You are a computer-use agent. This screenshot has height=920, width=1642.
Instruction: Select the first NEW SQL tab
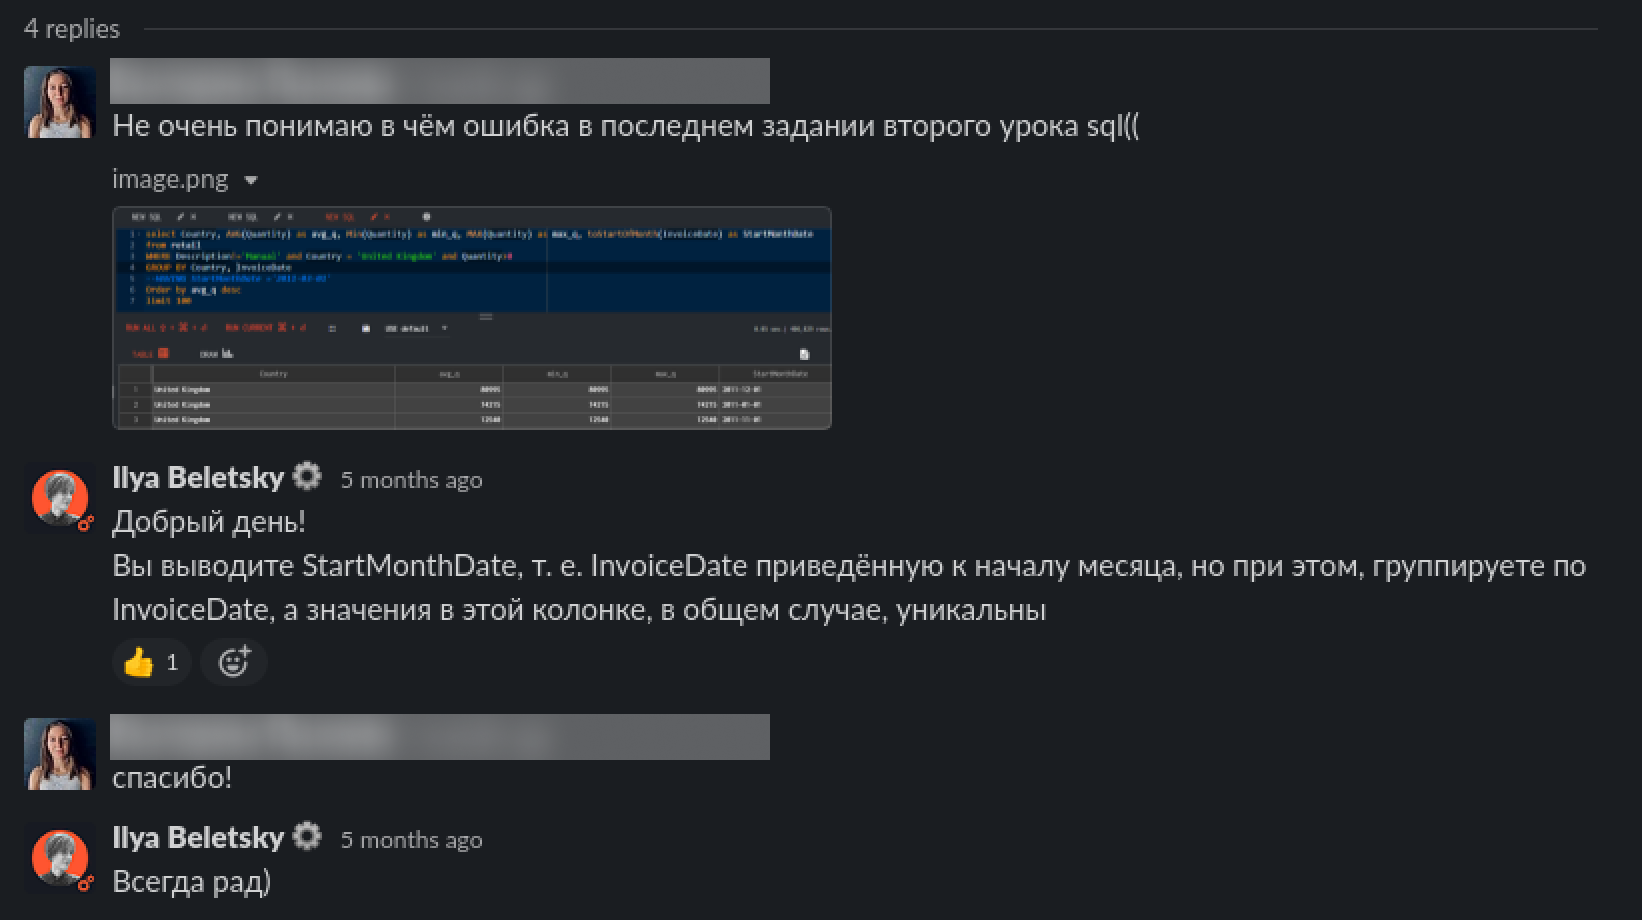(x=147, y=217)
